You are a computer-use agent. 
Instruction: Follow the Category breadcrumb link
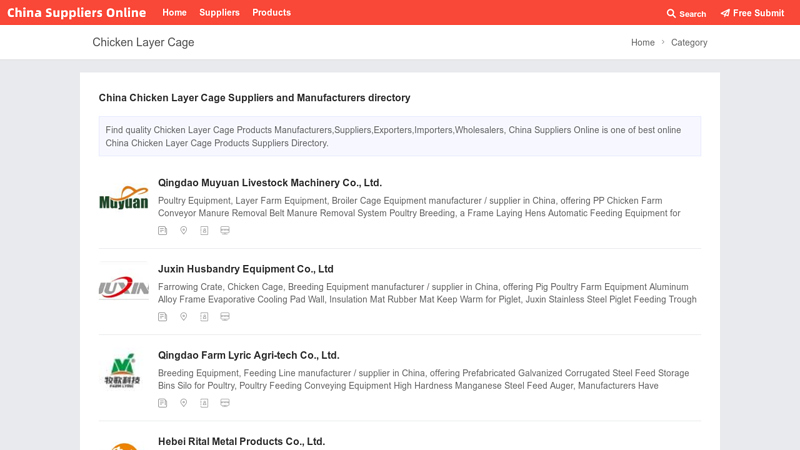(689, 43)
